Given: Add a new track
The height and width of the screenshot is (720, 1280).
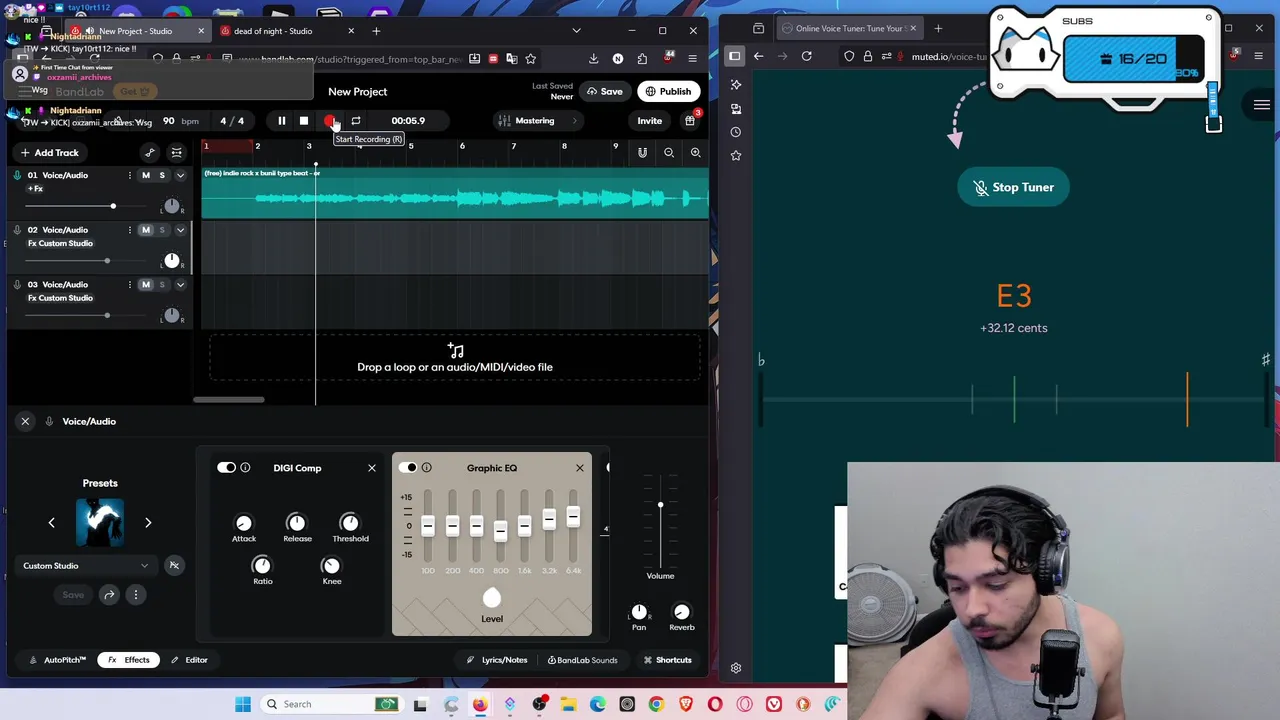Looking at the screenshot, I should pyautogui.click(x=49, y=153).
